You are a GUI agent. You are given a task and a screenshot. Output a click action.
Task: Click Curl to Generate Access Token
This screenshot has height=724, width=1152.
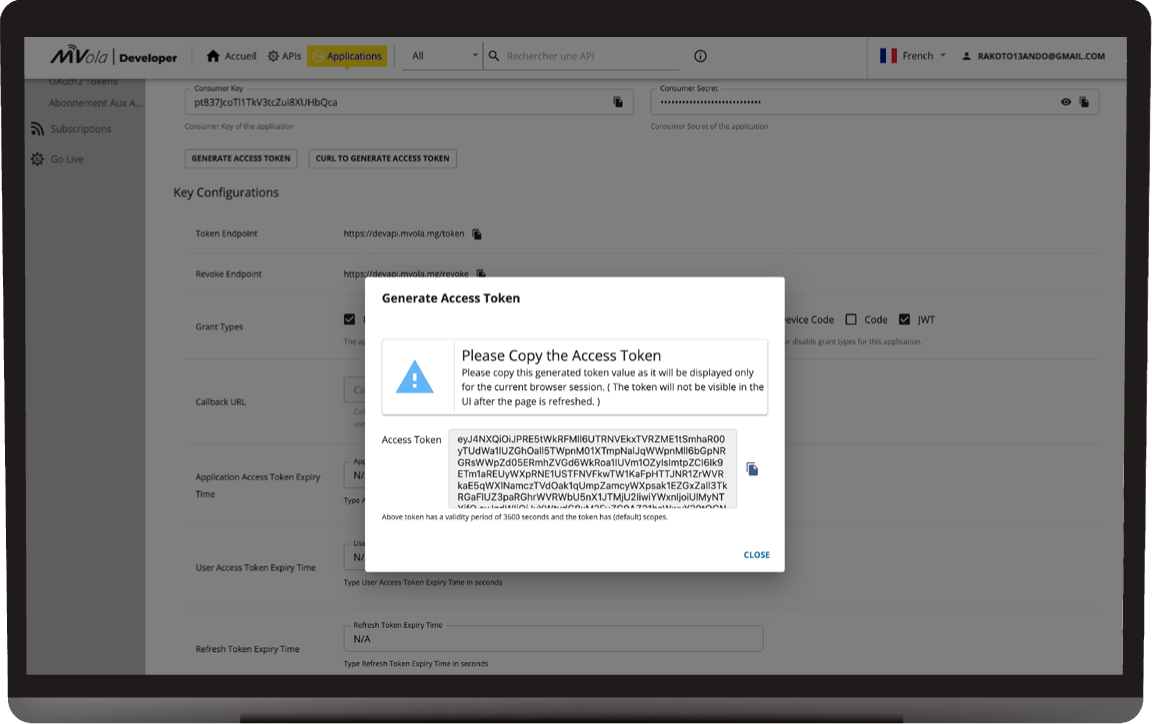[383, 158]
